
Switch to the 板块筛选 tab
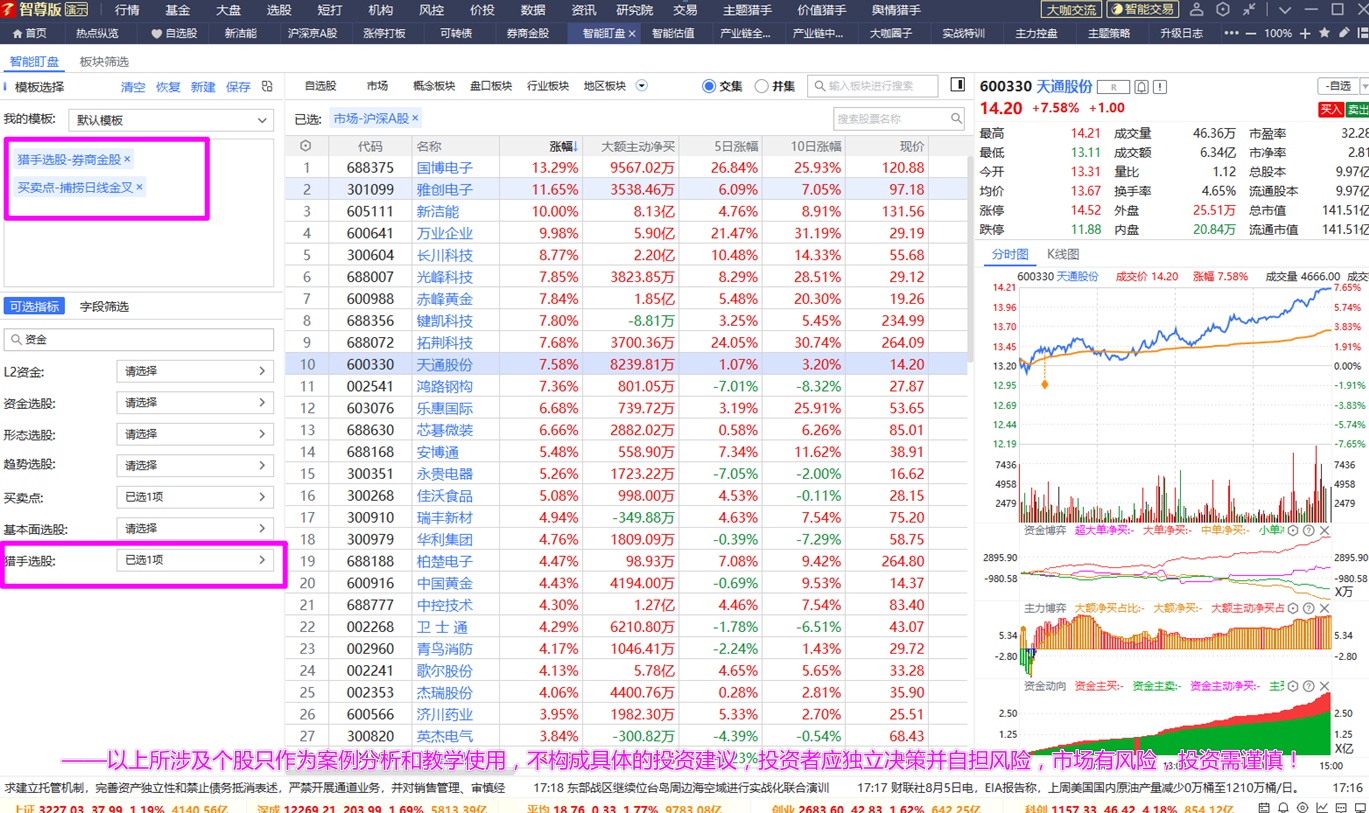(104, 62)
